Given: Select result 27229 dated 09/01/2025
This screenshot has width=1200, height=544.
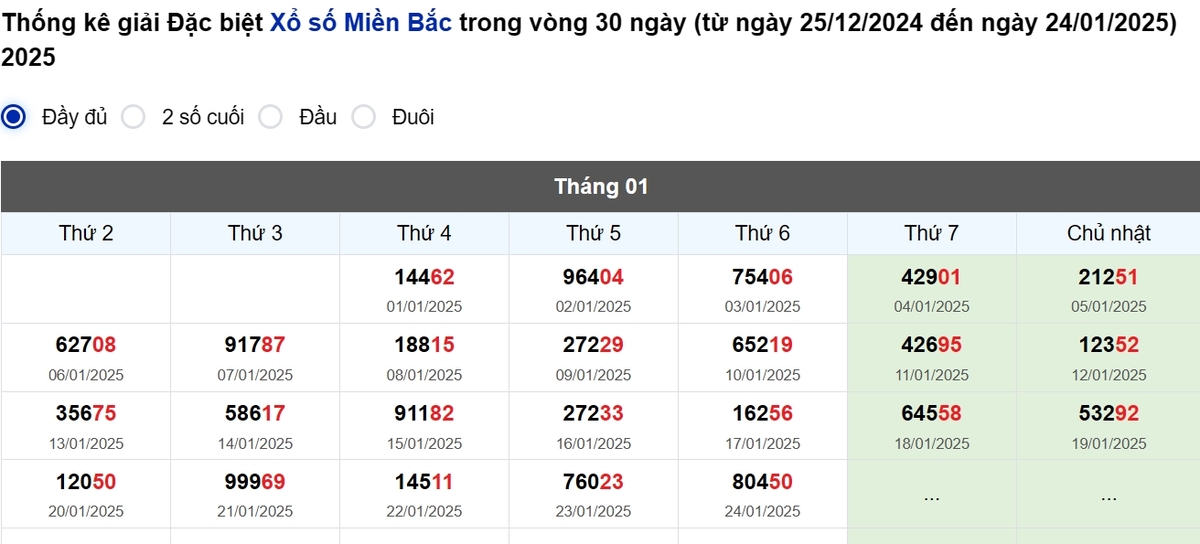Looking at the screenshot, I should 593,345.
